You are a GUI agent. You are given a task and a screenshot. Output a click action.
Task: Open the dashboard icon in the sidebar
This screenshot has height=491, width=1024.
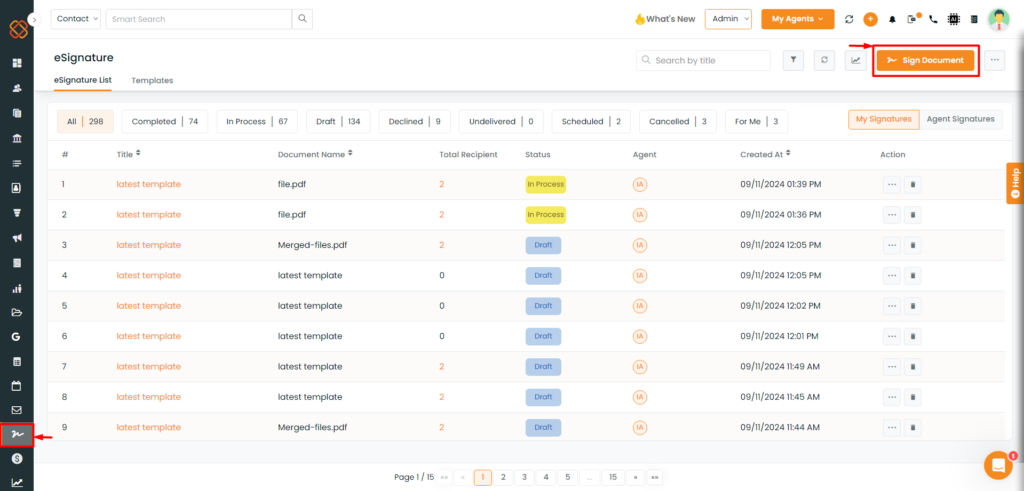pyautogui.click(x=17, y=63)
